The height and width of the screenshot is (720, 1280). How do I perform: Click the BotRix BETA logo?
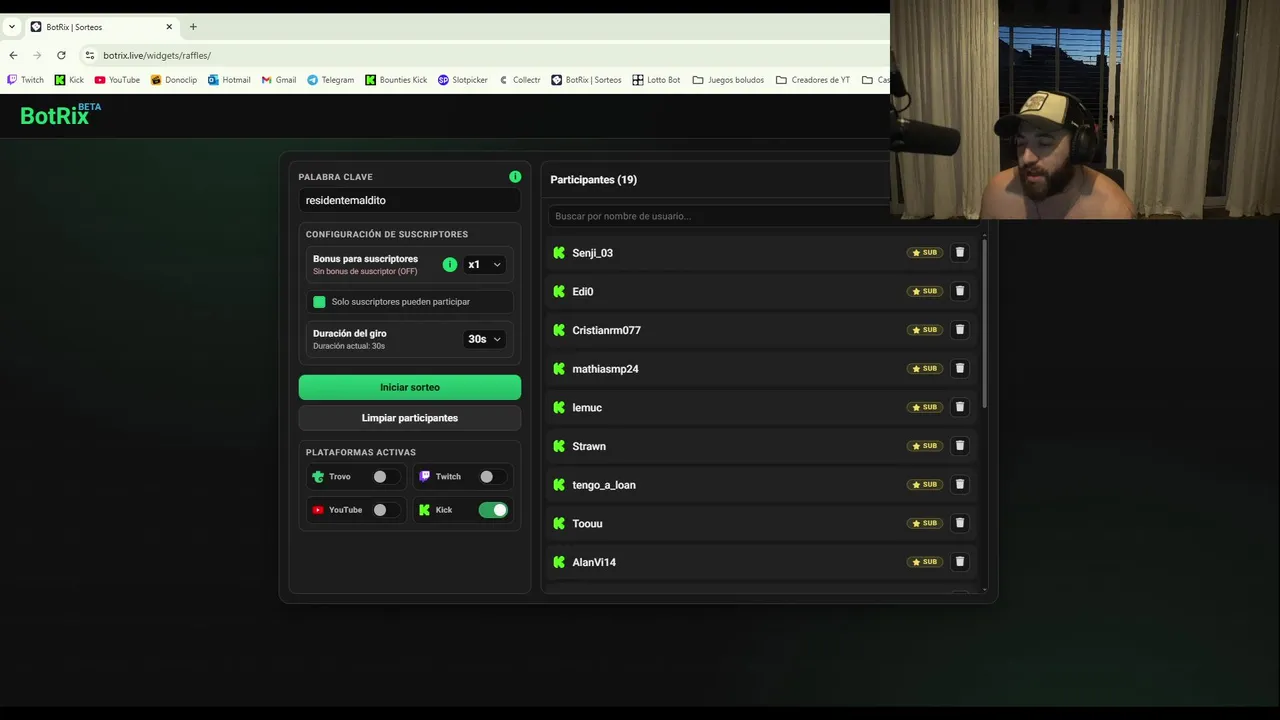(x=61, y=114)
